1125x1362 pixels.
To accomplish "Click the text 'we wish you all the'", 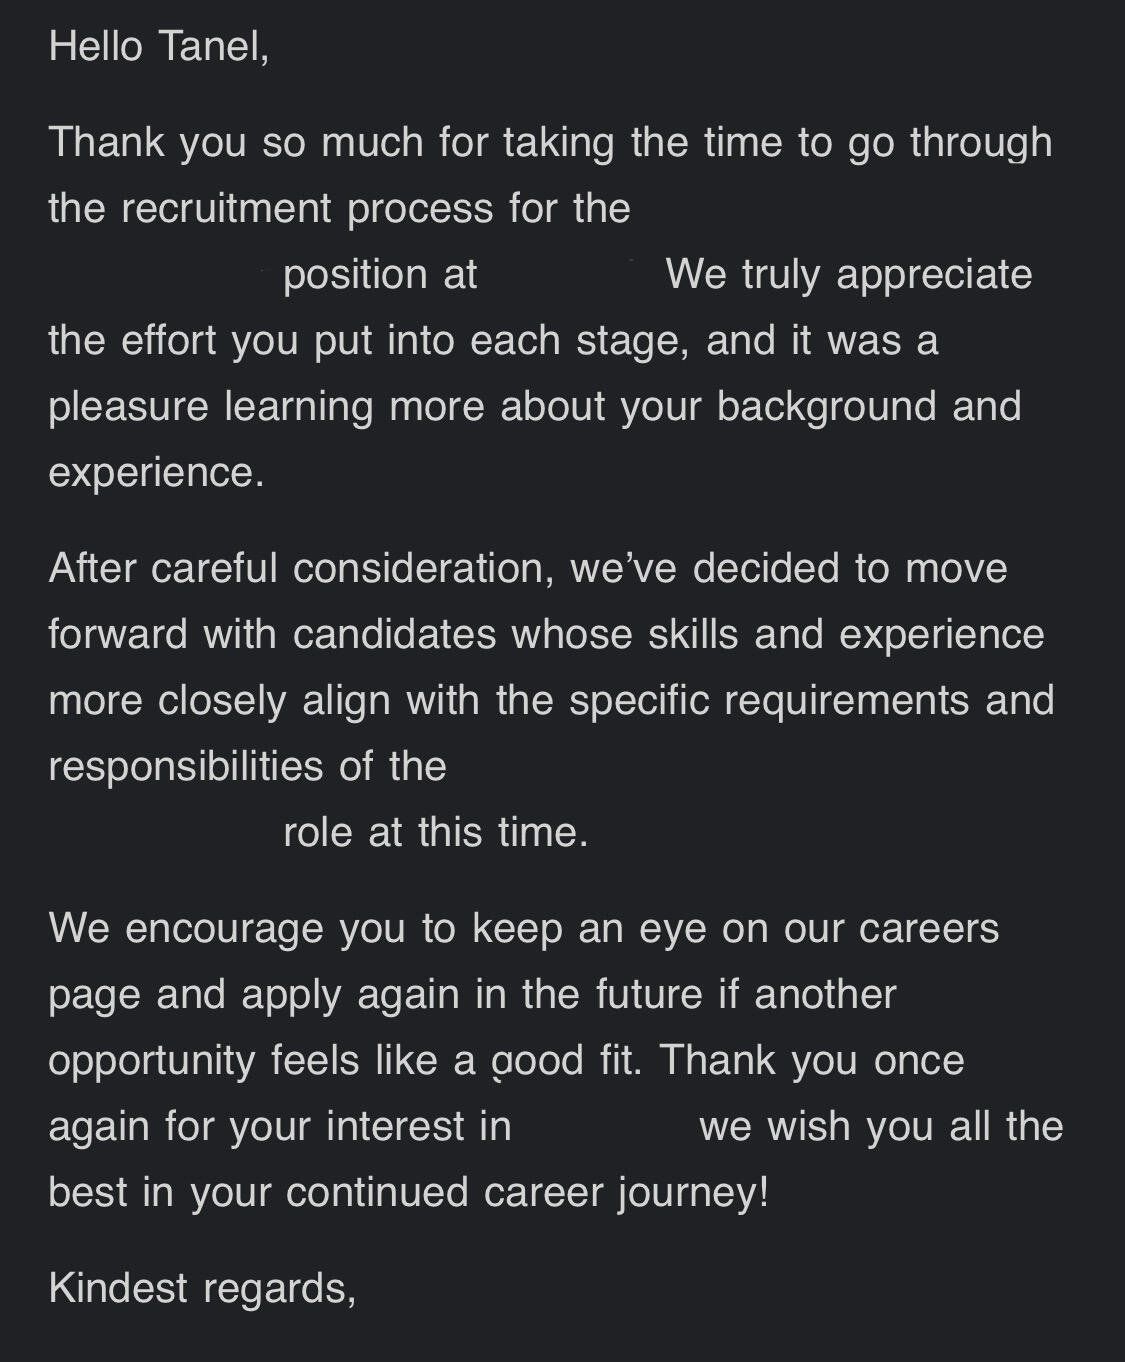I will (881, 1126).
